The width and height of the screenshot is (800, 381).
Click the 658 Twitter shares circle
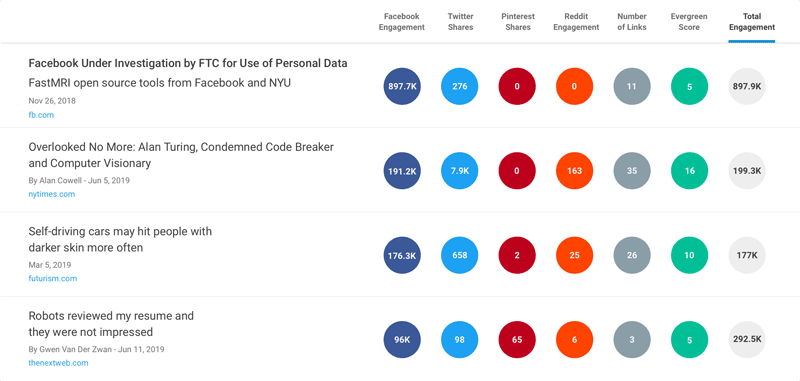[460, 255]
